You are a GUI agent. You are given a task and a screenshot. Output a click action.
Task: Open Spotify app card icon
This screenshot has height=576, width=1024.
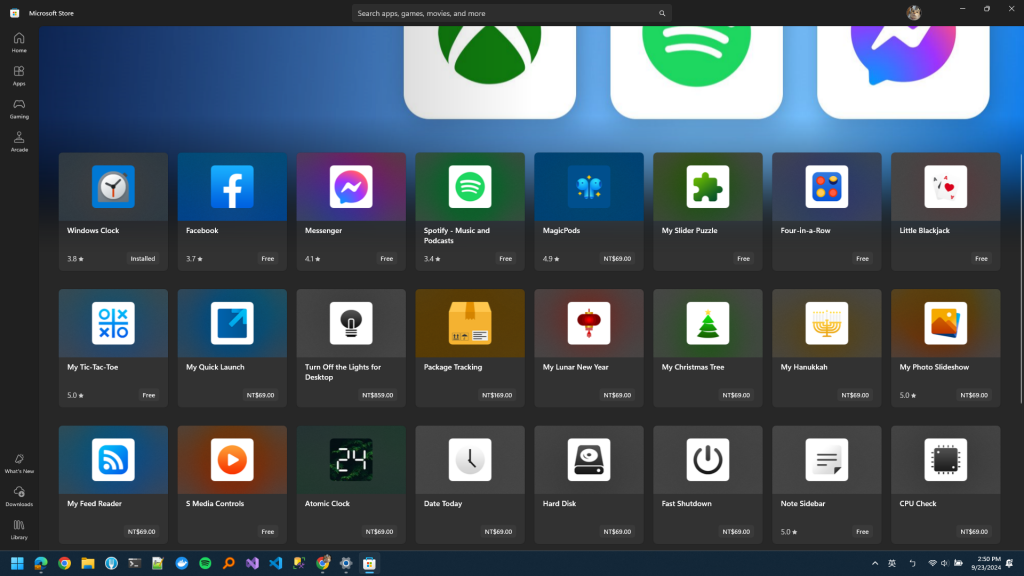point(470,187)
